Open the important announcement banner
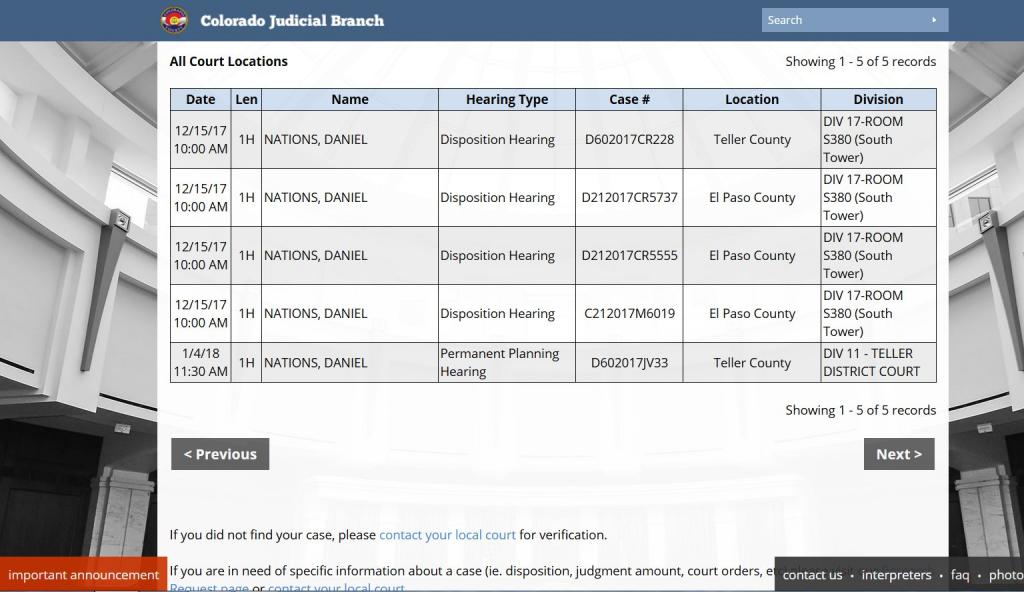1024x592 pixels. click(x=83, y=575)
